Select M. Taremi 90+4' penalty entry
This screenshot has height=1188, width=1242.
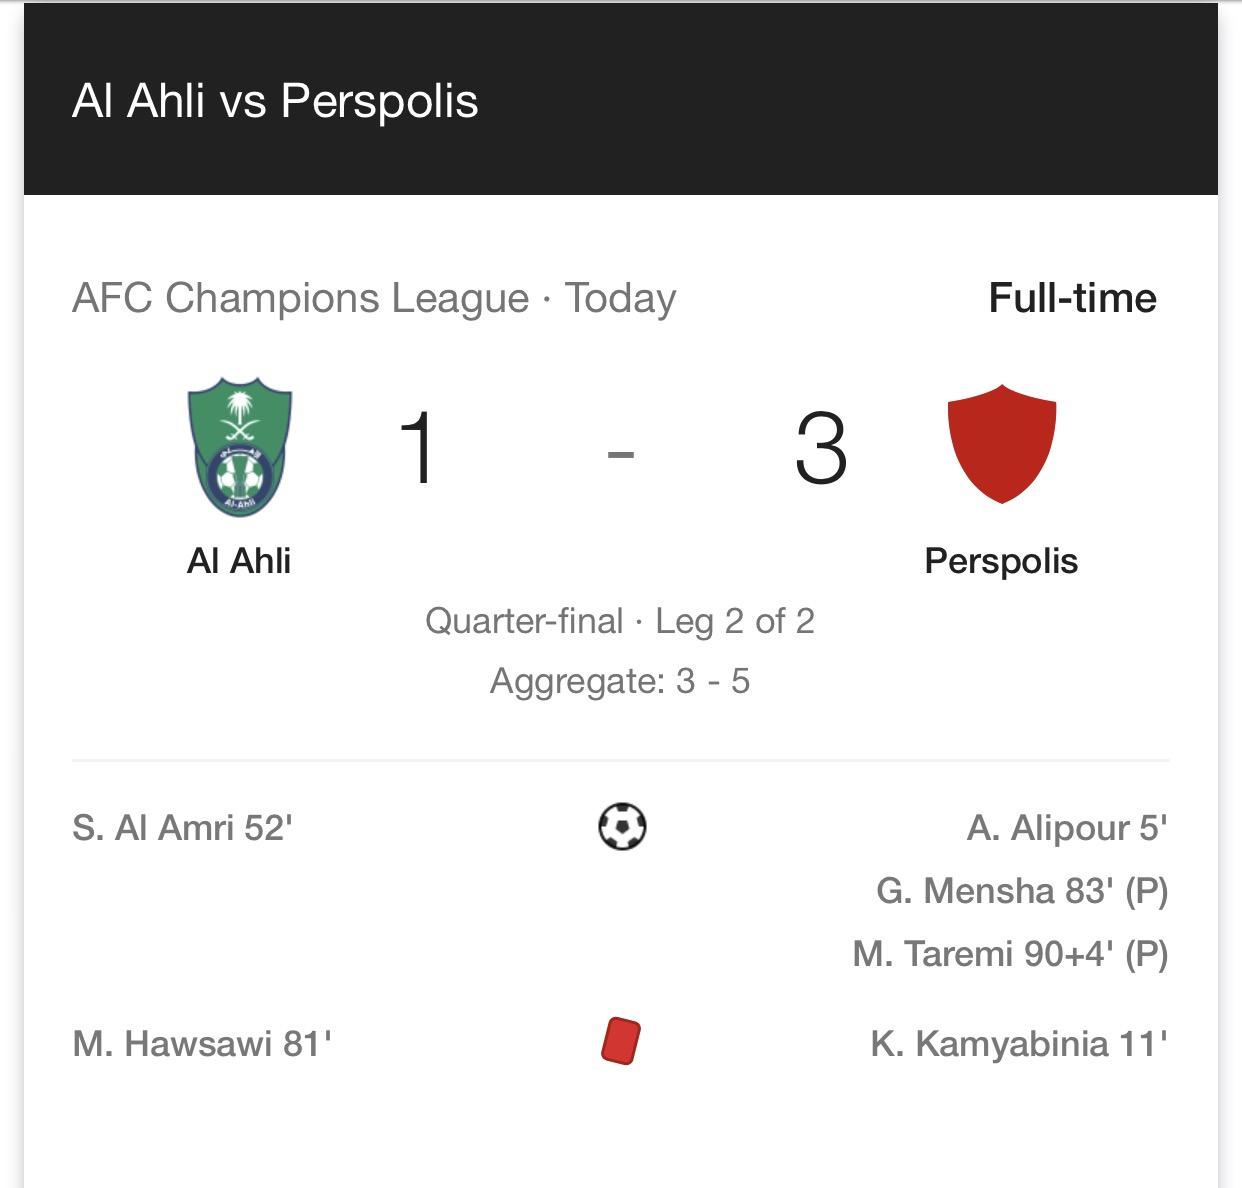tap(1010, 954)
